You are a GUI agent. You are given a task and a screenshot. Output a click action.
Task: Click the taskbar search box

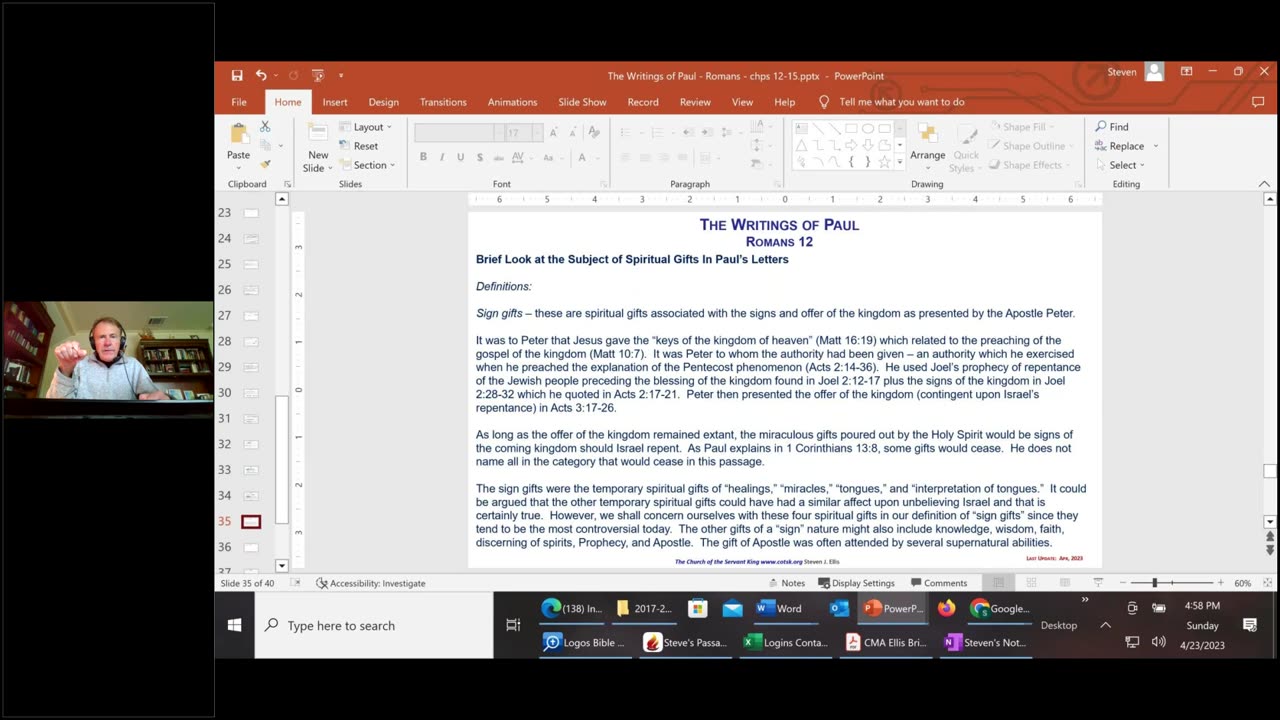374,625
